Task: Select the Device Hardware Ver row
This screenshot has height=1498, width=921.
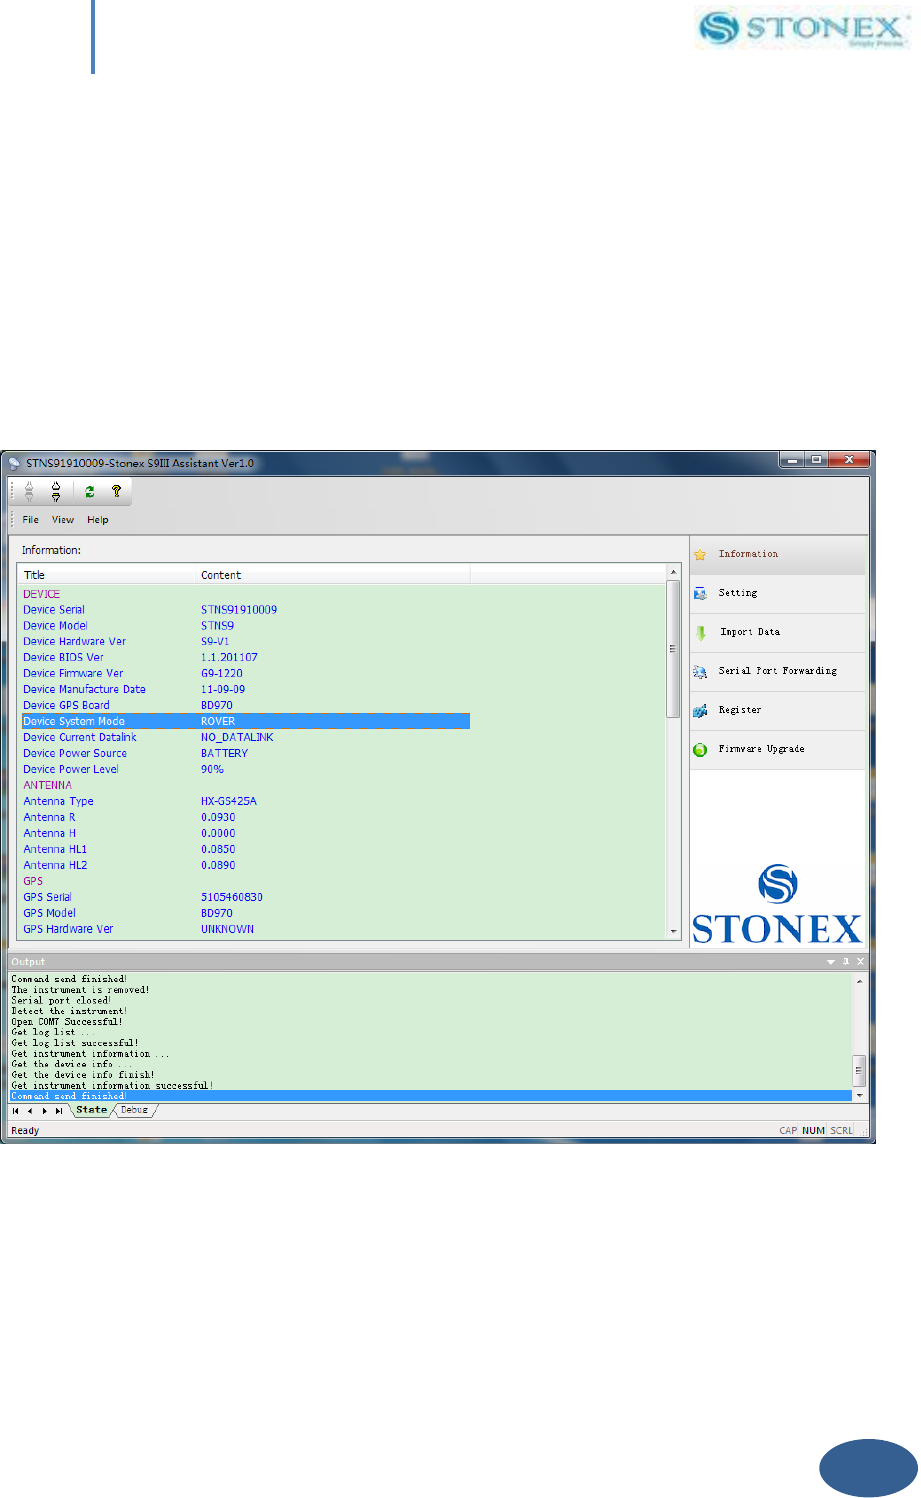Action: point(244,642)
